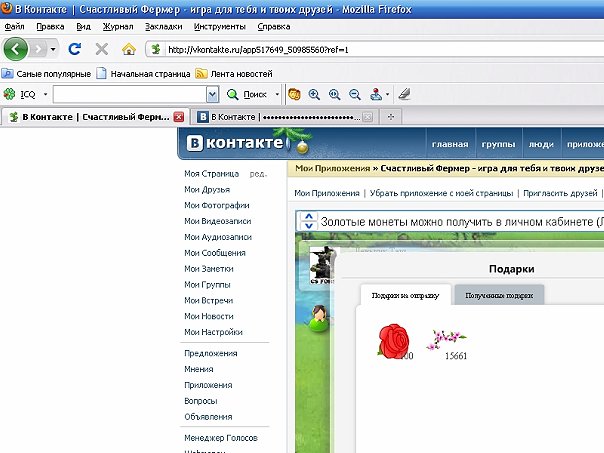Expand the Поиск options dropdown arrow
Viewport: 604px width, 453px height.
277,94
